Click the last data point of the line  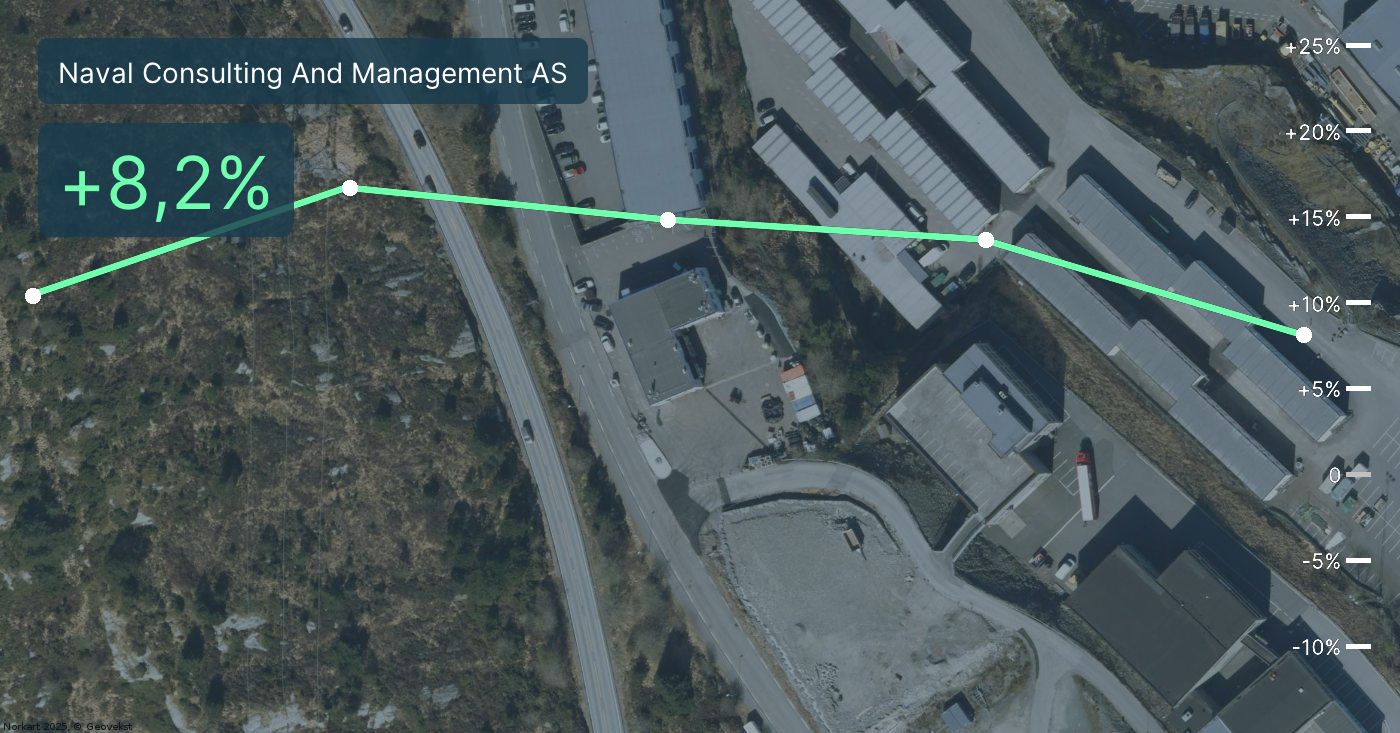[1304, 335]
